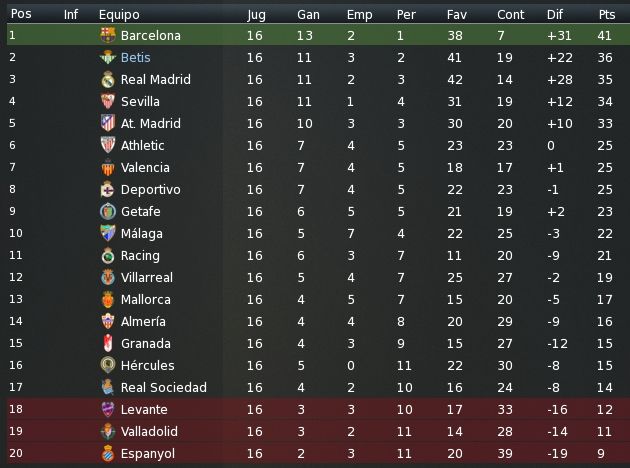The image size is (630, 468).
Task: Open the Hércules team name
Action: [x=147, y=365]
